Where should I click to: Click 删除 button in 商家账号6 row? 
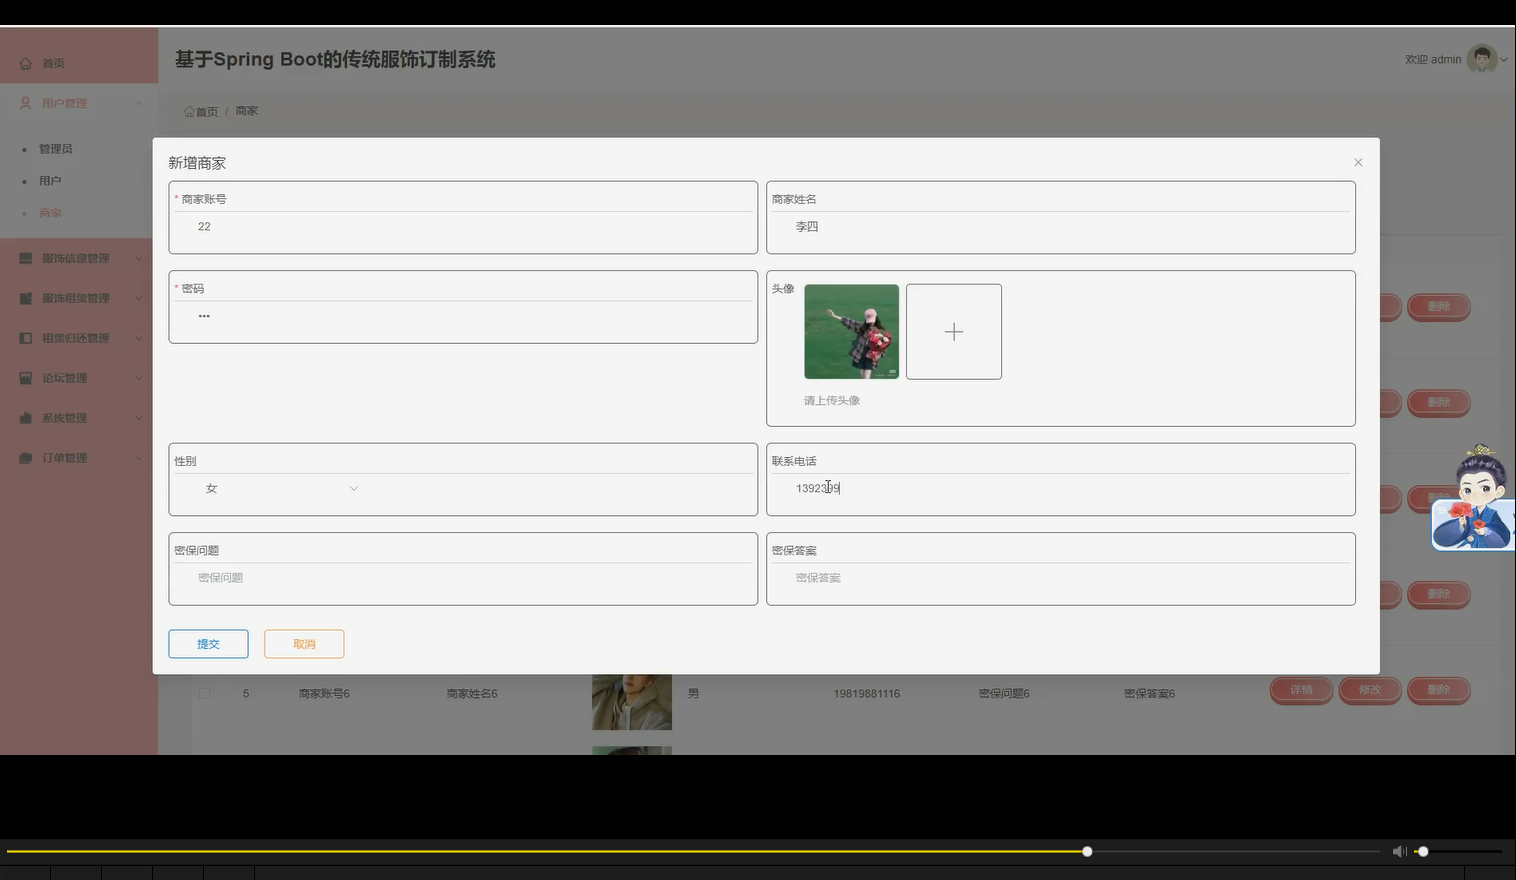1439,690
